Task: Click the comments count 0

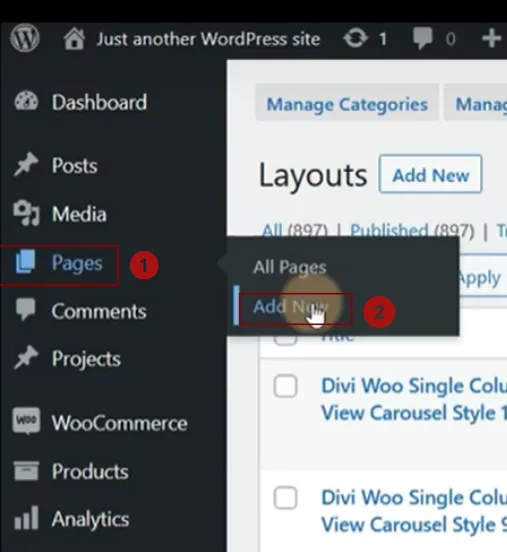Action: point(450,39)
